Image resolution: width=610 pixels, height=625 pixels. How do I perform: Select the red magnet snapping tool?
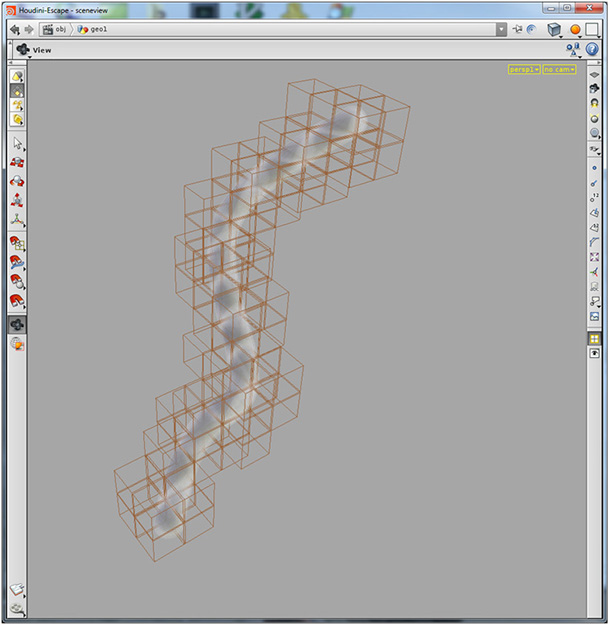click(17, 301)
